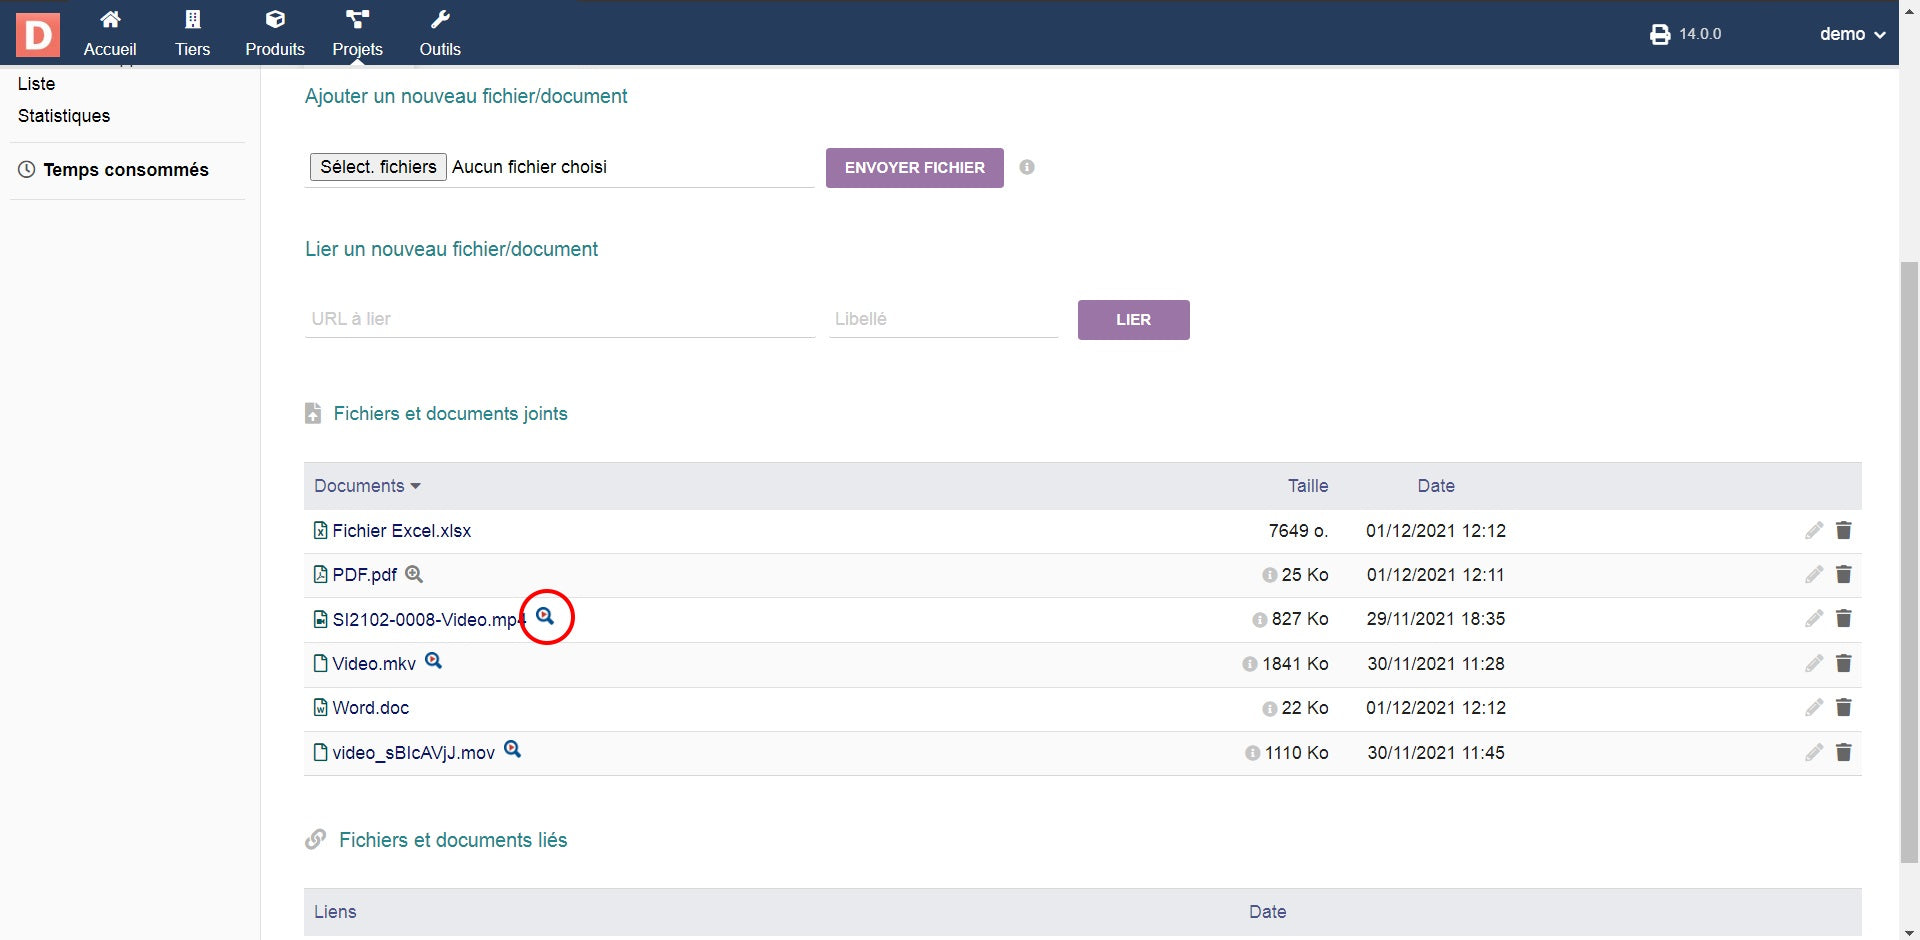Click the ENVOYER FICHIER button

point(914,168)
